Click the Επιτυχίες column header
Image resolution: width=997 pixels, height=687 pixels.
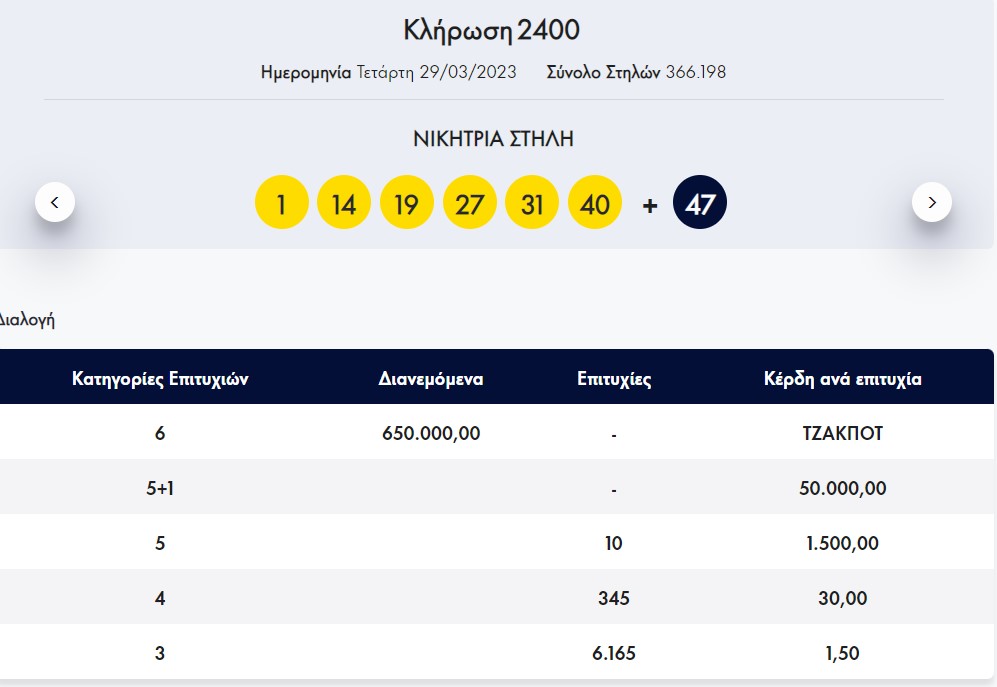[614, 379]
